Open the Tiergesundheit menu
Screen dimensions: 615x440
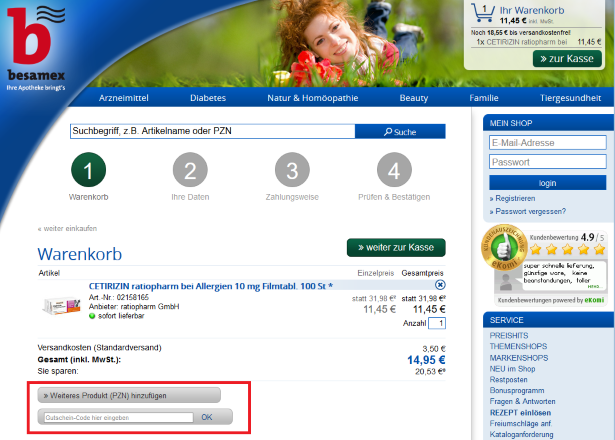point(570,98)
